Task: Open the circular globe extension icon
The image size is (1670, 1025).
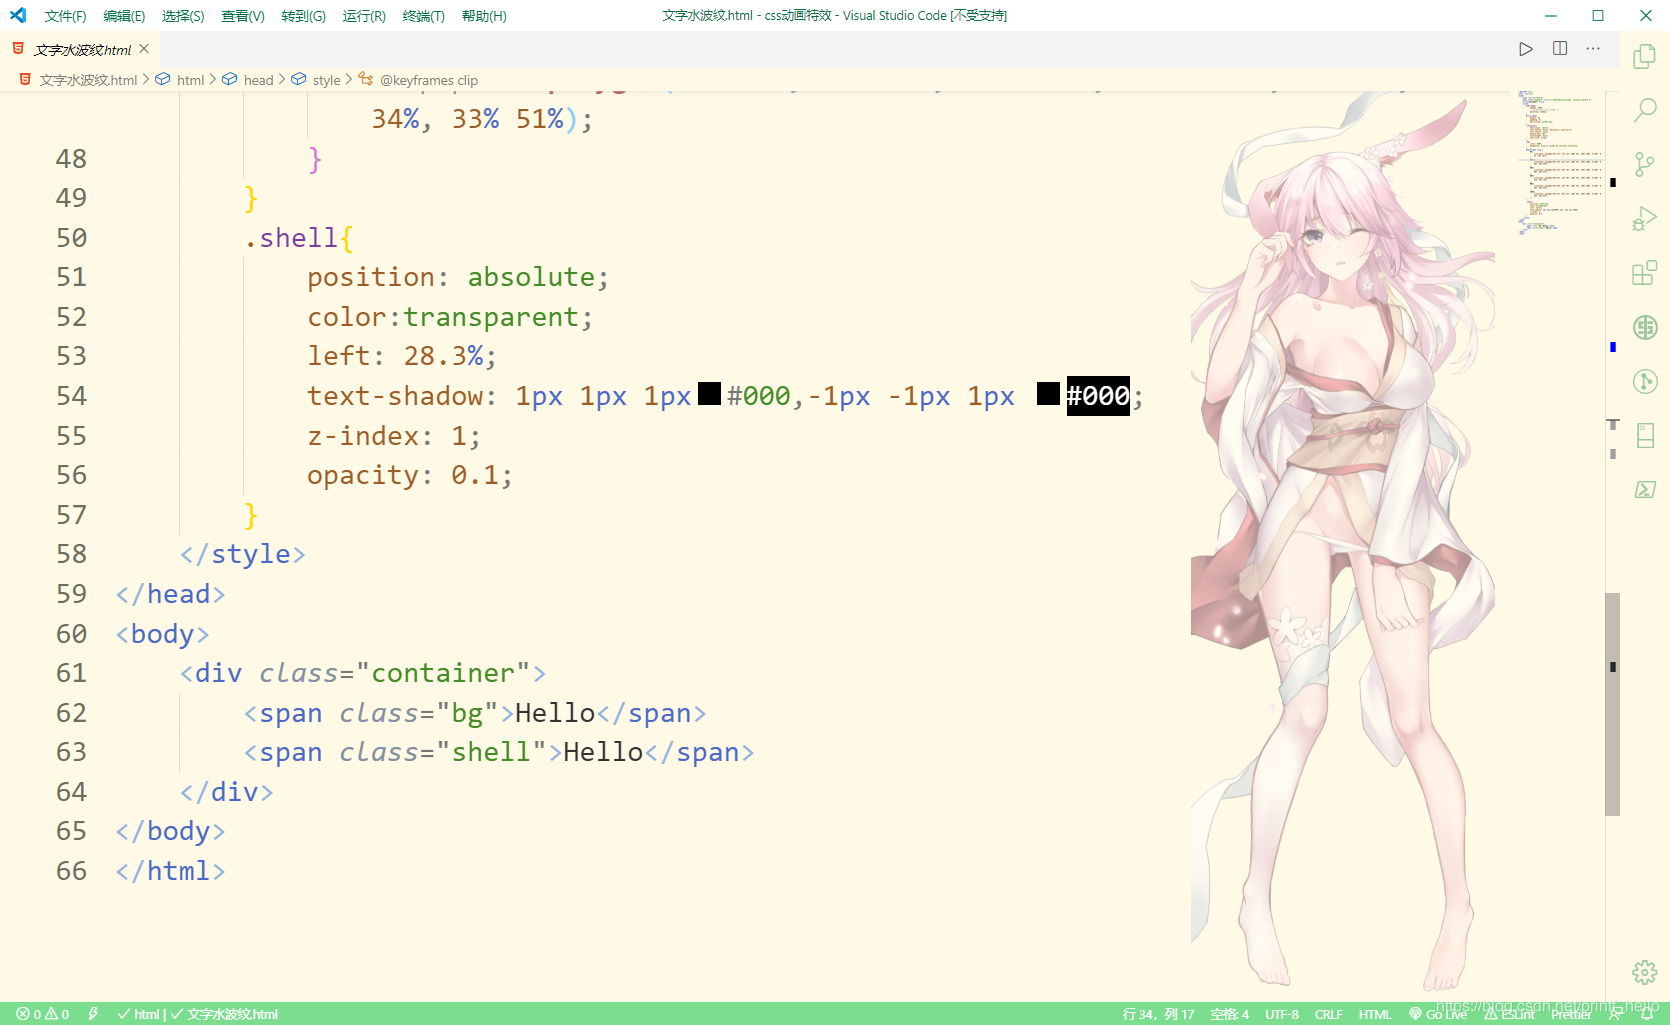Action: (x=1644, y=327)
